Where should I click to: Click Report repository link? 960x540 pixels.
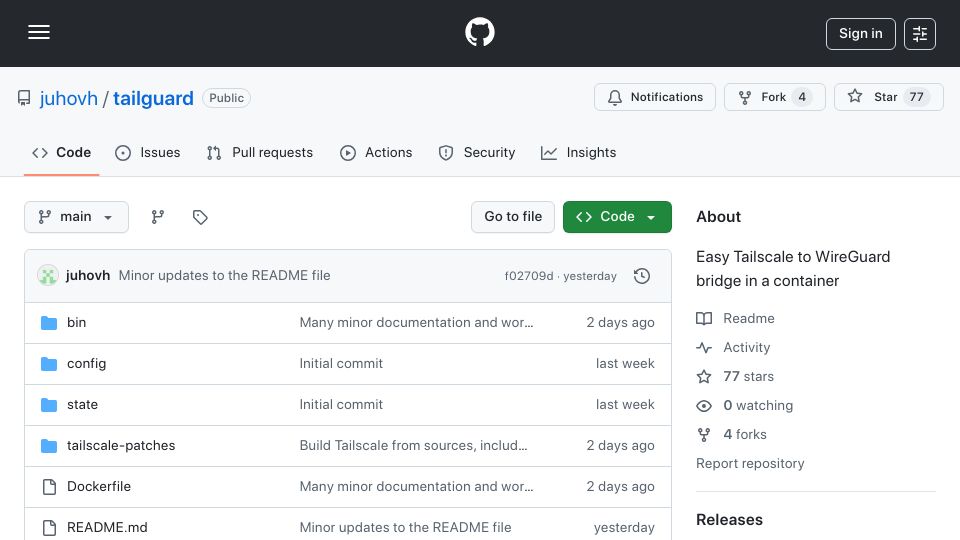coord(750,463)
